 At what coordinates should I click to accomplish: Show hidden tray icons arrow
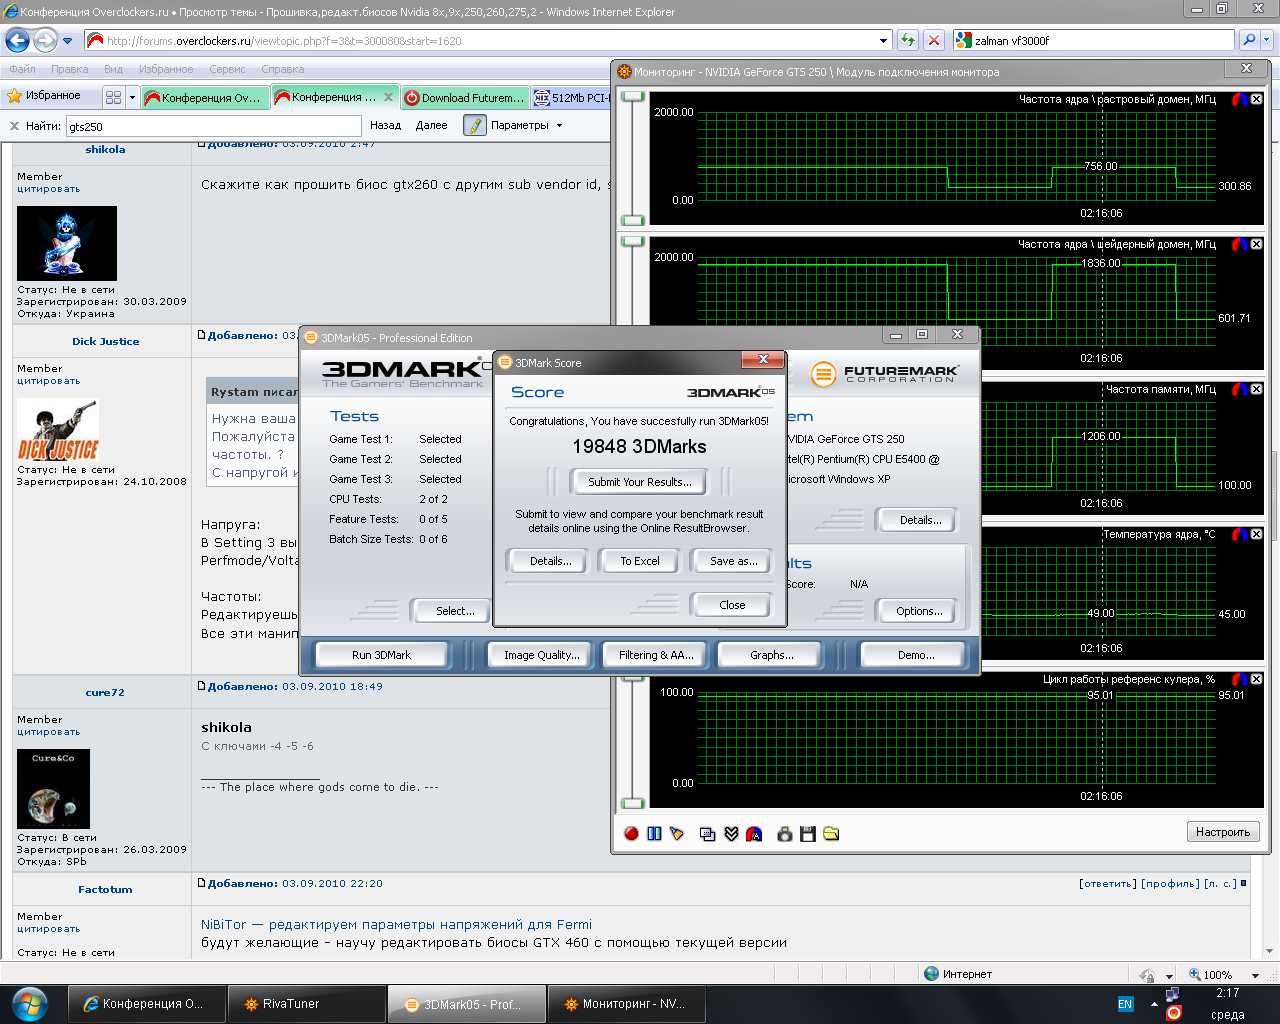tap(1154, 1004)
